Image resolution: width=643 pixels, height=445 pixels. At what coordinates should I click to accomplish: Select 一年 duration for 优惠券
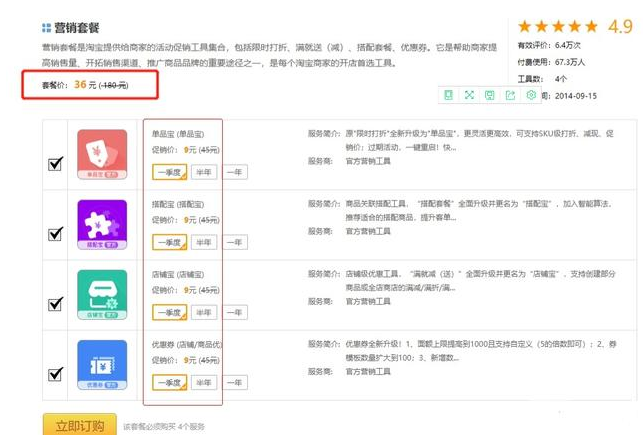235,383
